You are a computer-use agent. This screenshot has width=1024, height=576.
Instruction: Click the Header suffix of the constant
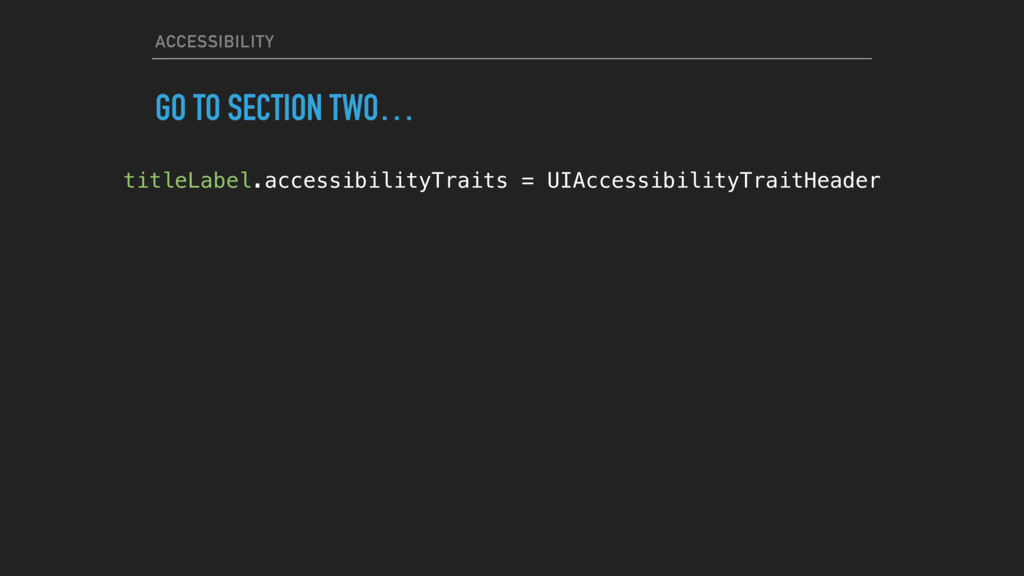pyautogui.click(x=842, y=180)
